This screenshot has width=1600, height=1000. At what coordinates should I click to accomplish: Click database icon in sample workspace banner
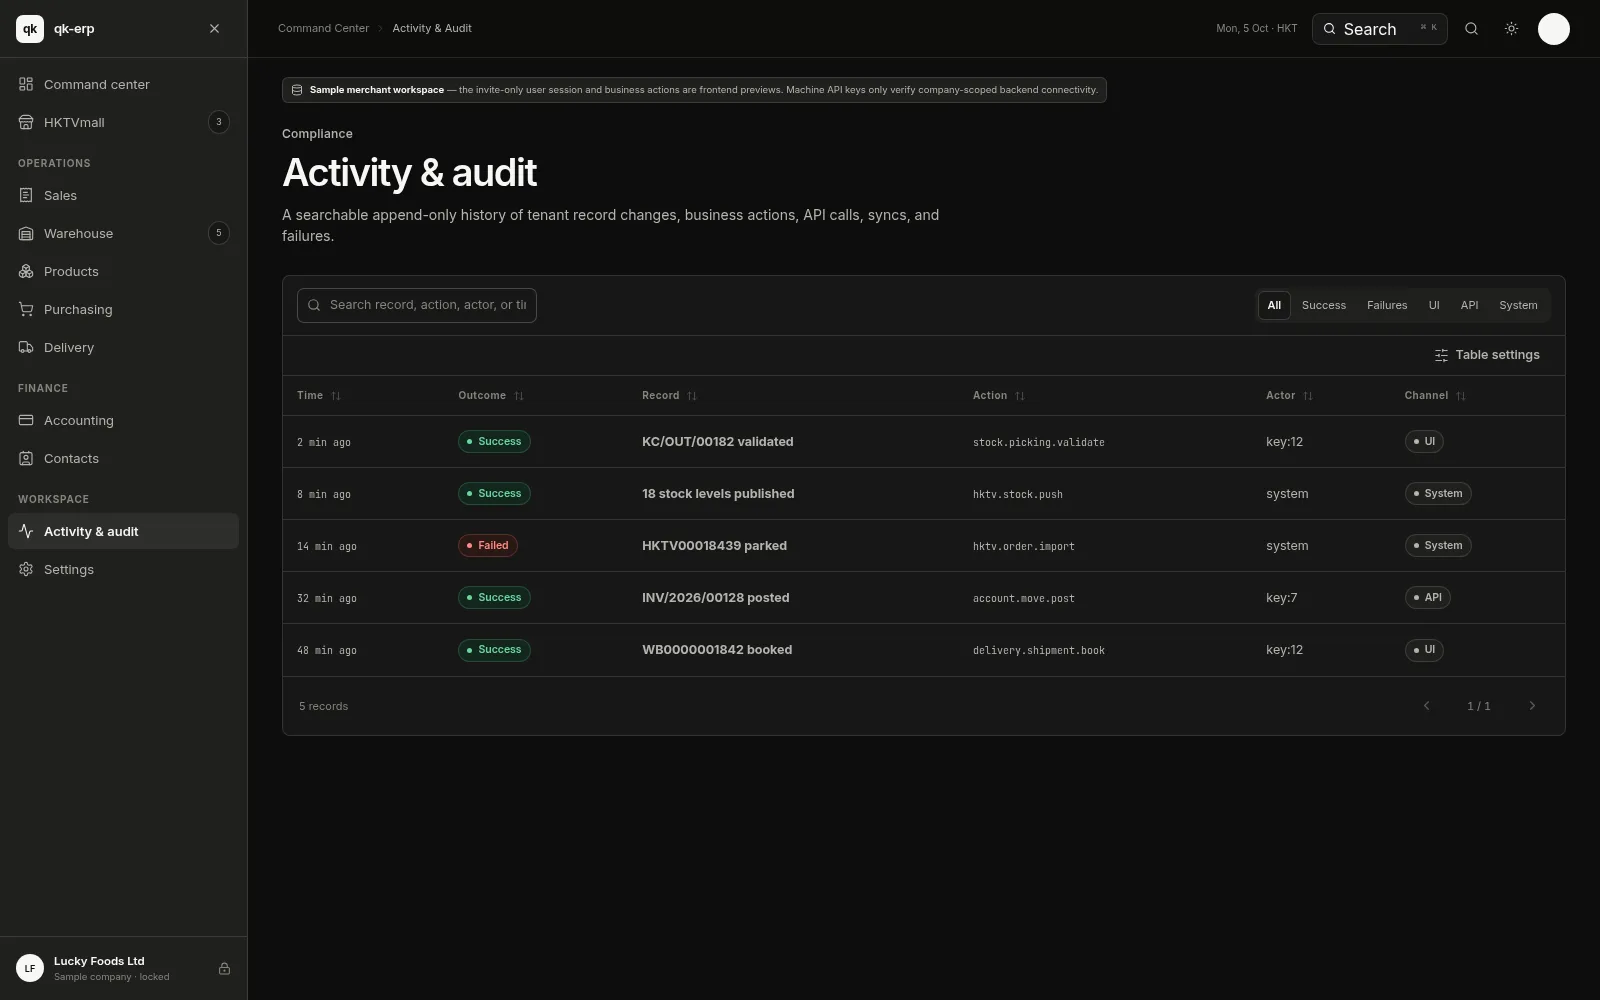click(297, 90)
